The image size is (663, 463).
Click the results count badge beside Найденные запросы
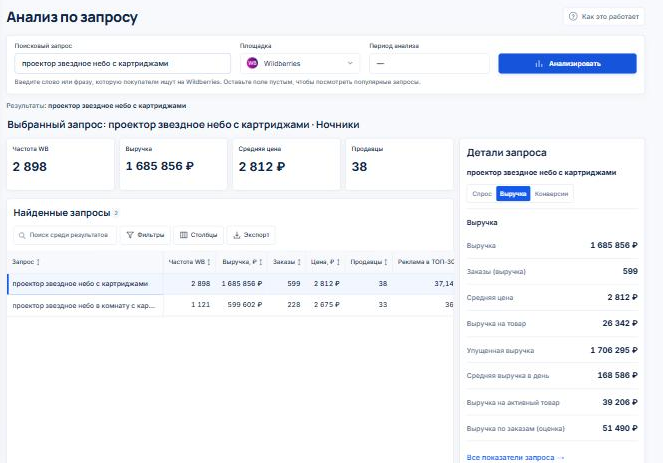(116, 213)
